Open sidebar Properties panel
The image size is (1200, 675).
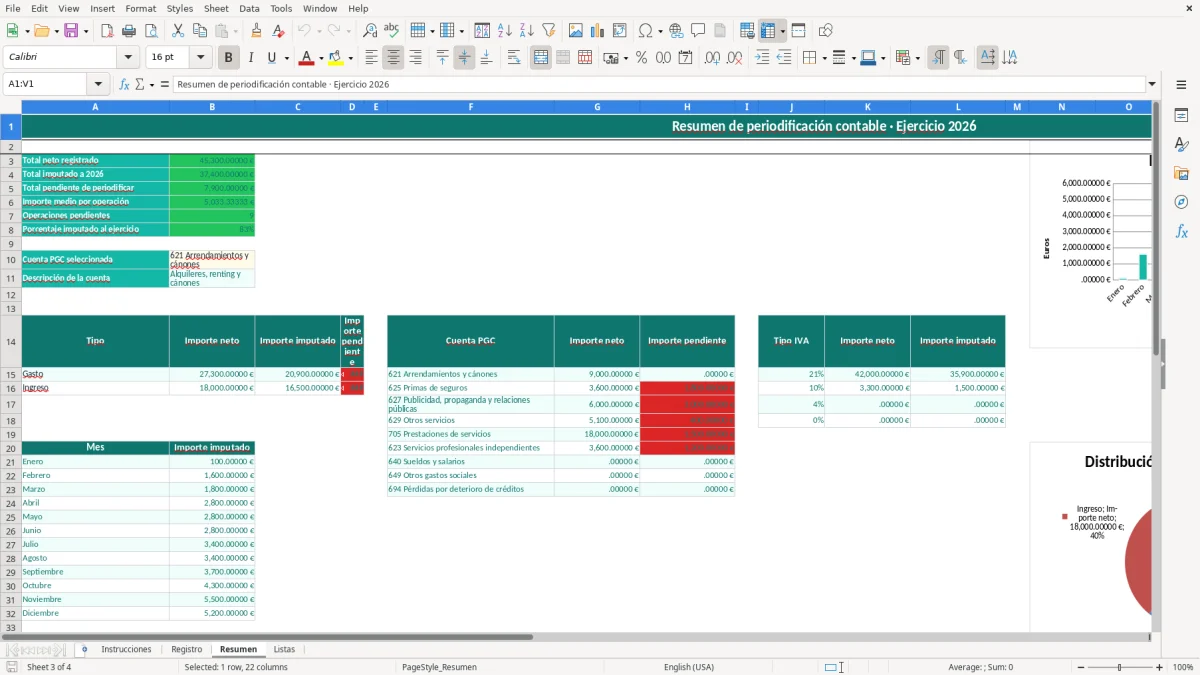1181,116
